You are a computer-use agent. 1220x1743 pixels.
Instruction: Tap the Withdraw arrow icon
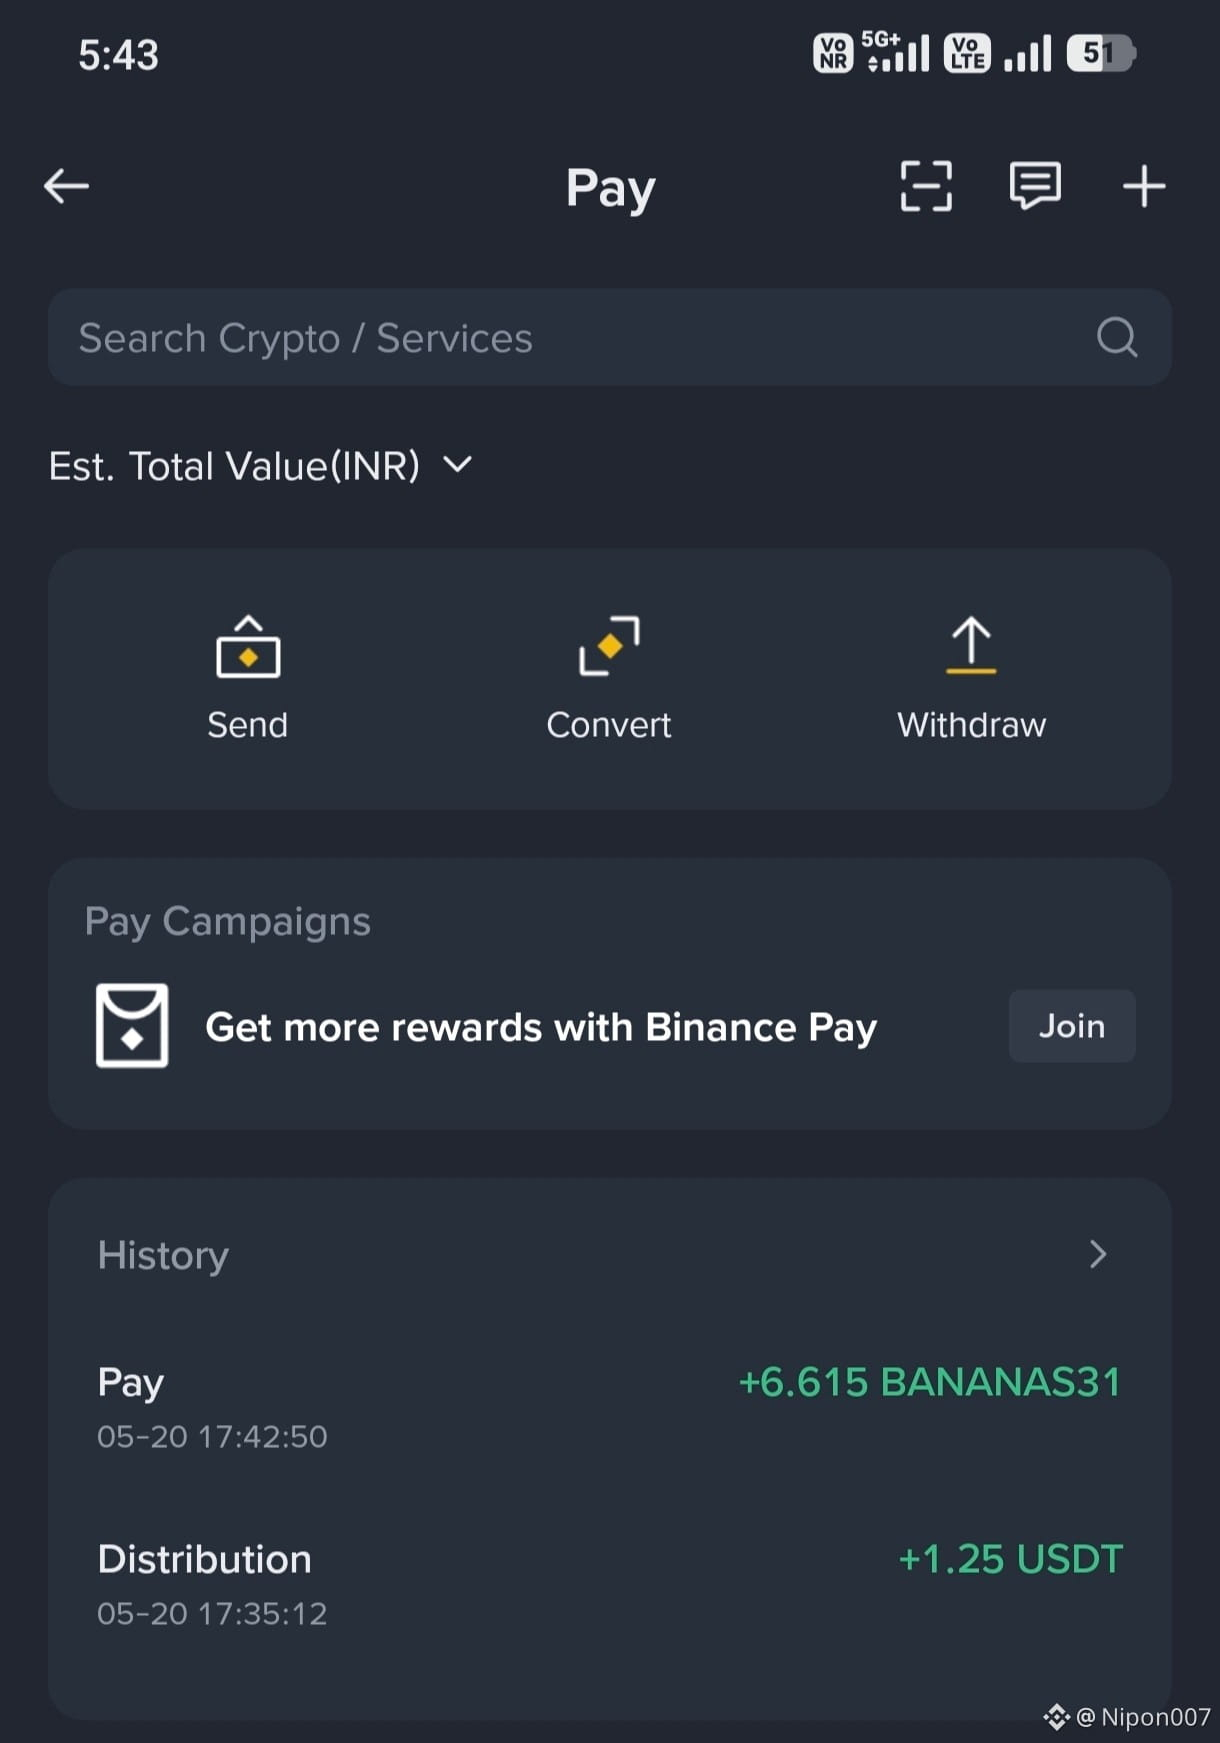click(x=971, y=646)
